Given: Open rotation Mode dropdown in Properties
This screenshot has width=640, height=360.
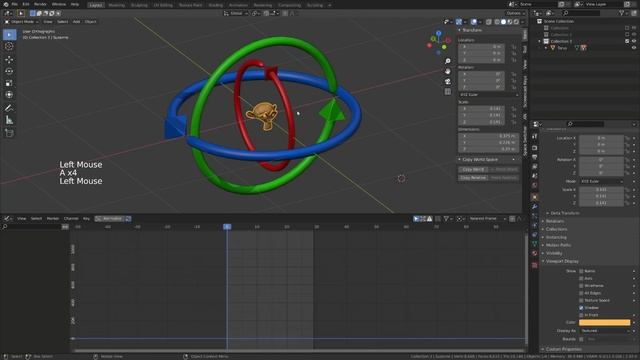Looking at the screenshot, I should coord(601,181).
